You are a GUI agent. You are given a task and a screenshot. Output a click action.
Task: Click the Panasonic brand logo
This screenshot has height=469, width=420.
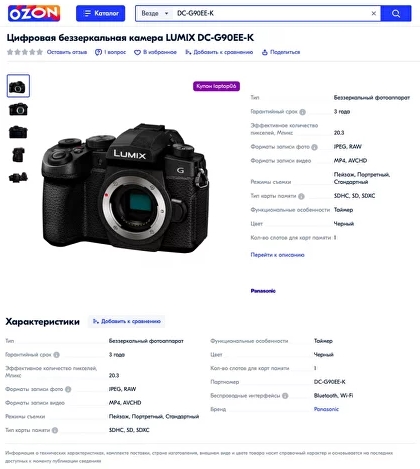pyautogui.click(x=263, y=291)
